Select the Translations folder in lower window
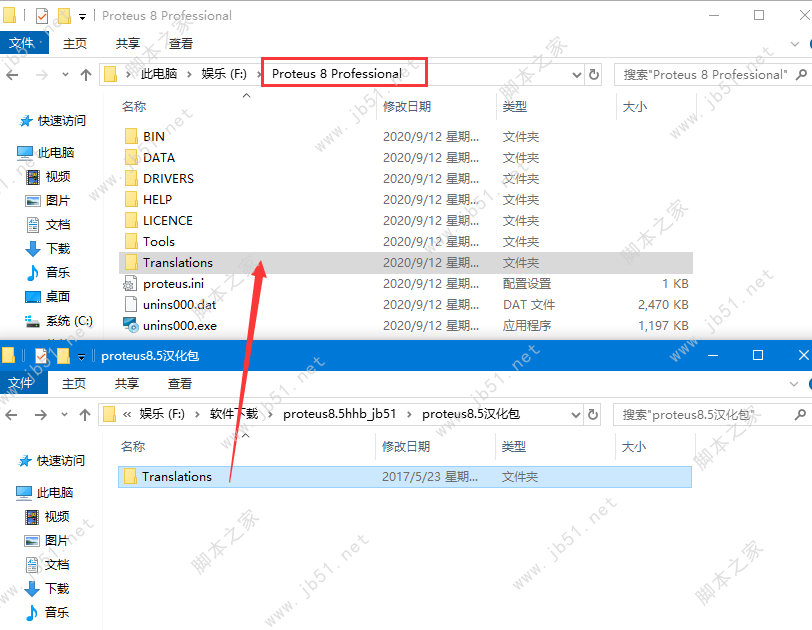 176,477
